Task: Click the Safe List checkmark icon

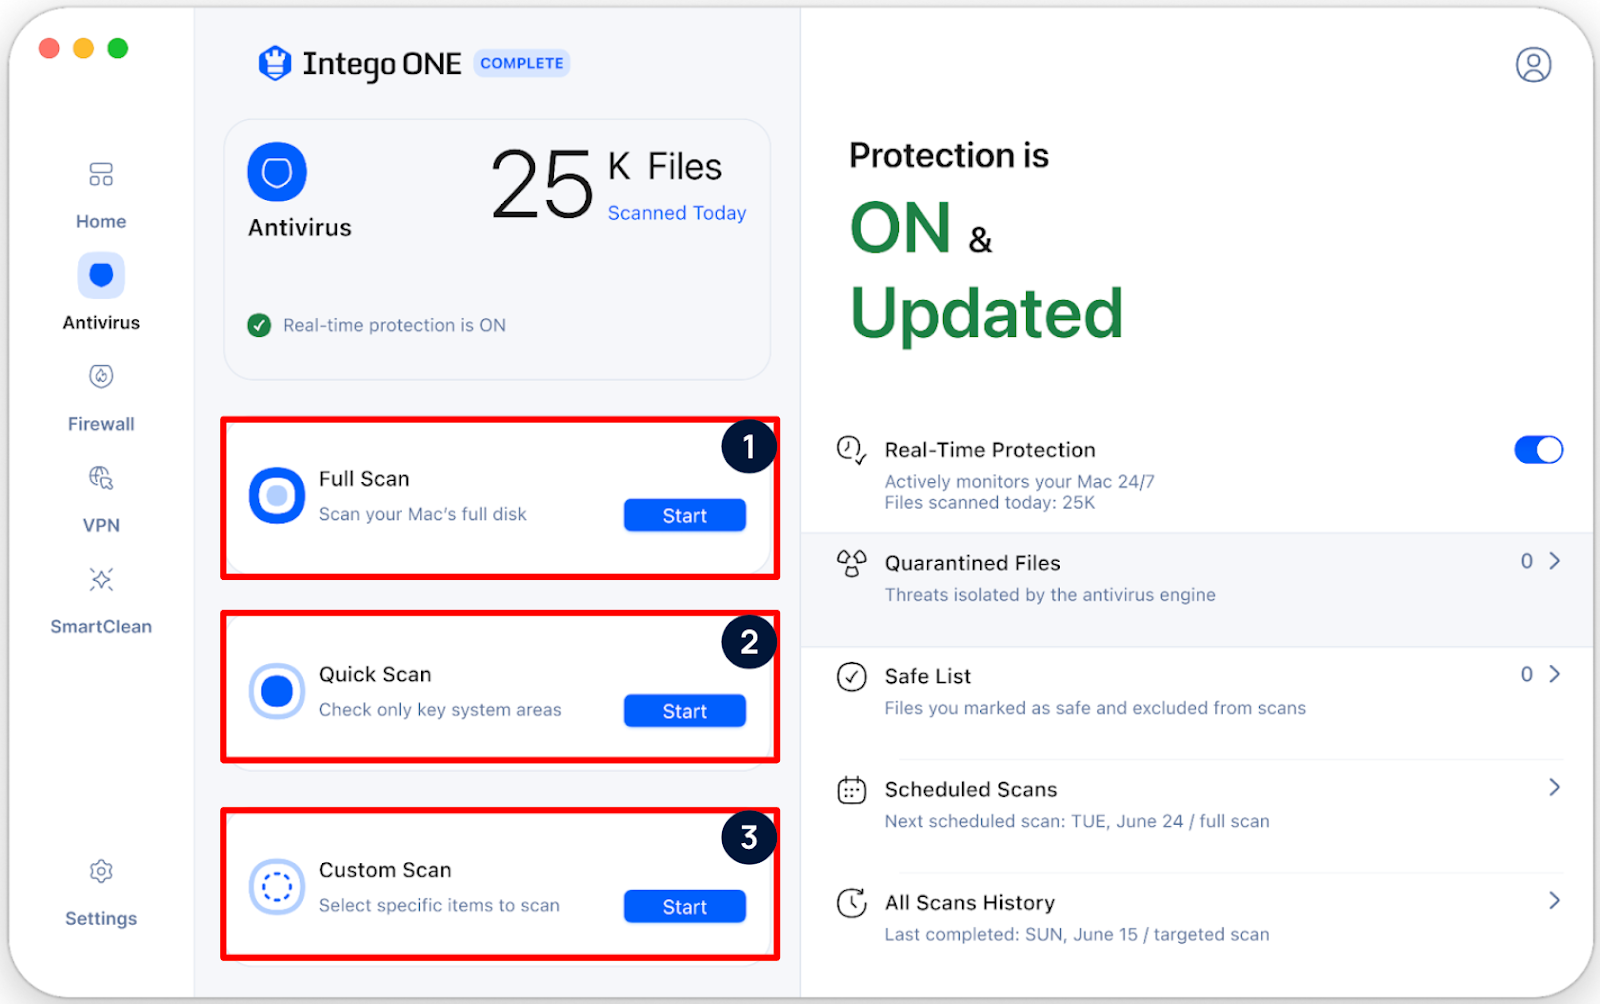Action: pos(851,677)
